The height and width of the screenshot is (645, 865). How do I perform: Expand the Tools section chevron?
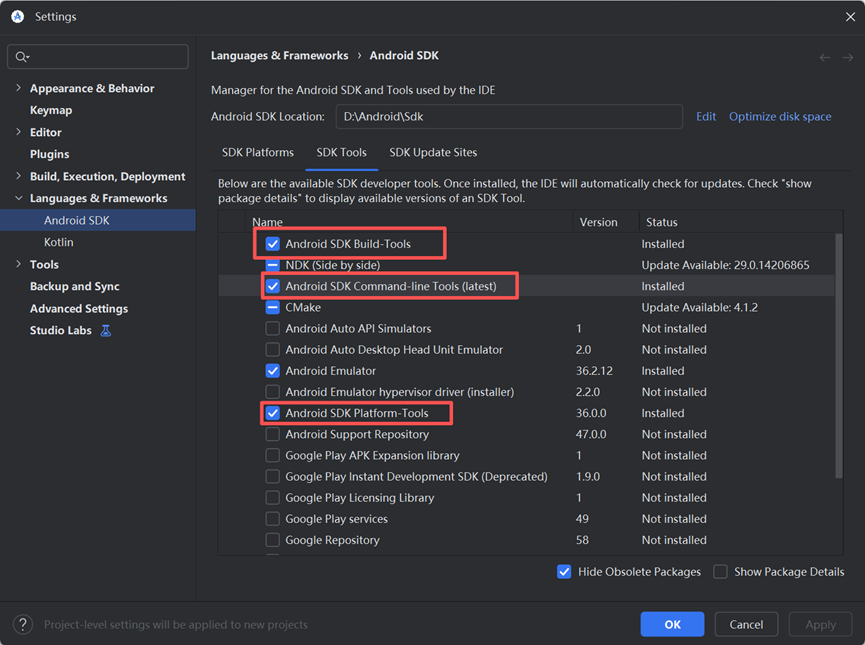[x=19, y=264]
